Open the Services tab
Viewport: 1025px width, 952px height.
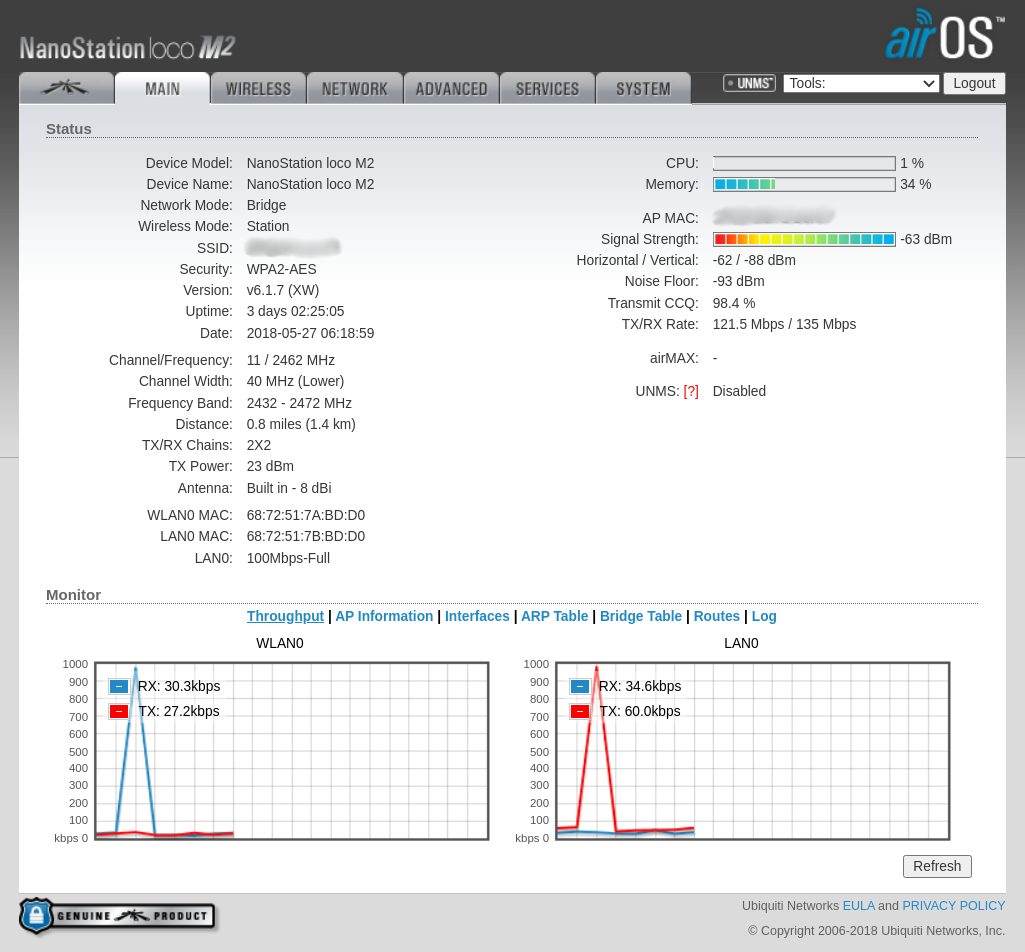547,89
